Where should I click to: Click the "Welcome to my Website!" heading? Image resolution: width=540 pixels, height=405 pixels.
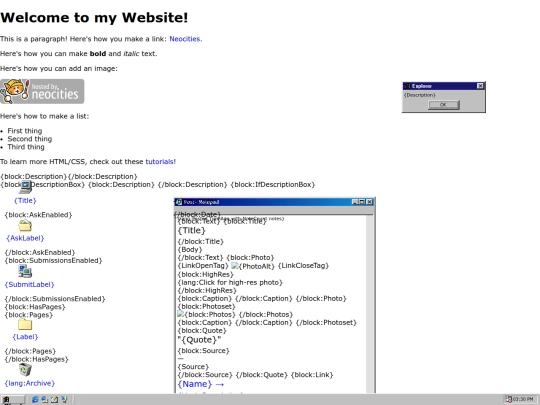coord(94,18)
